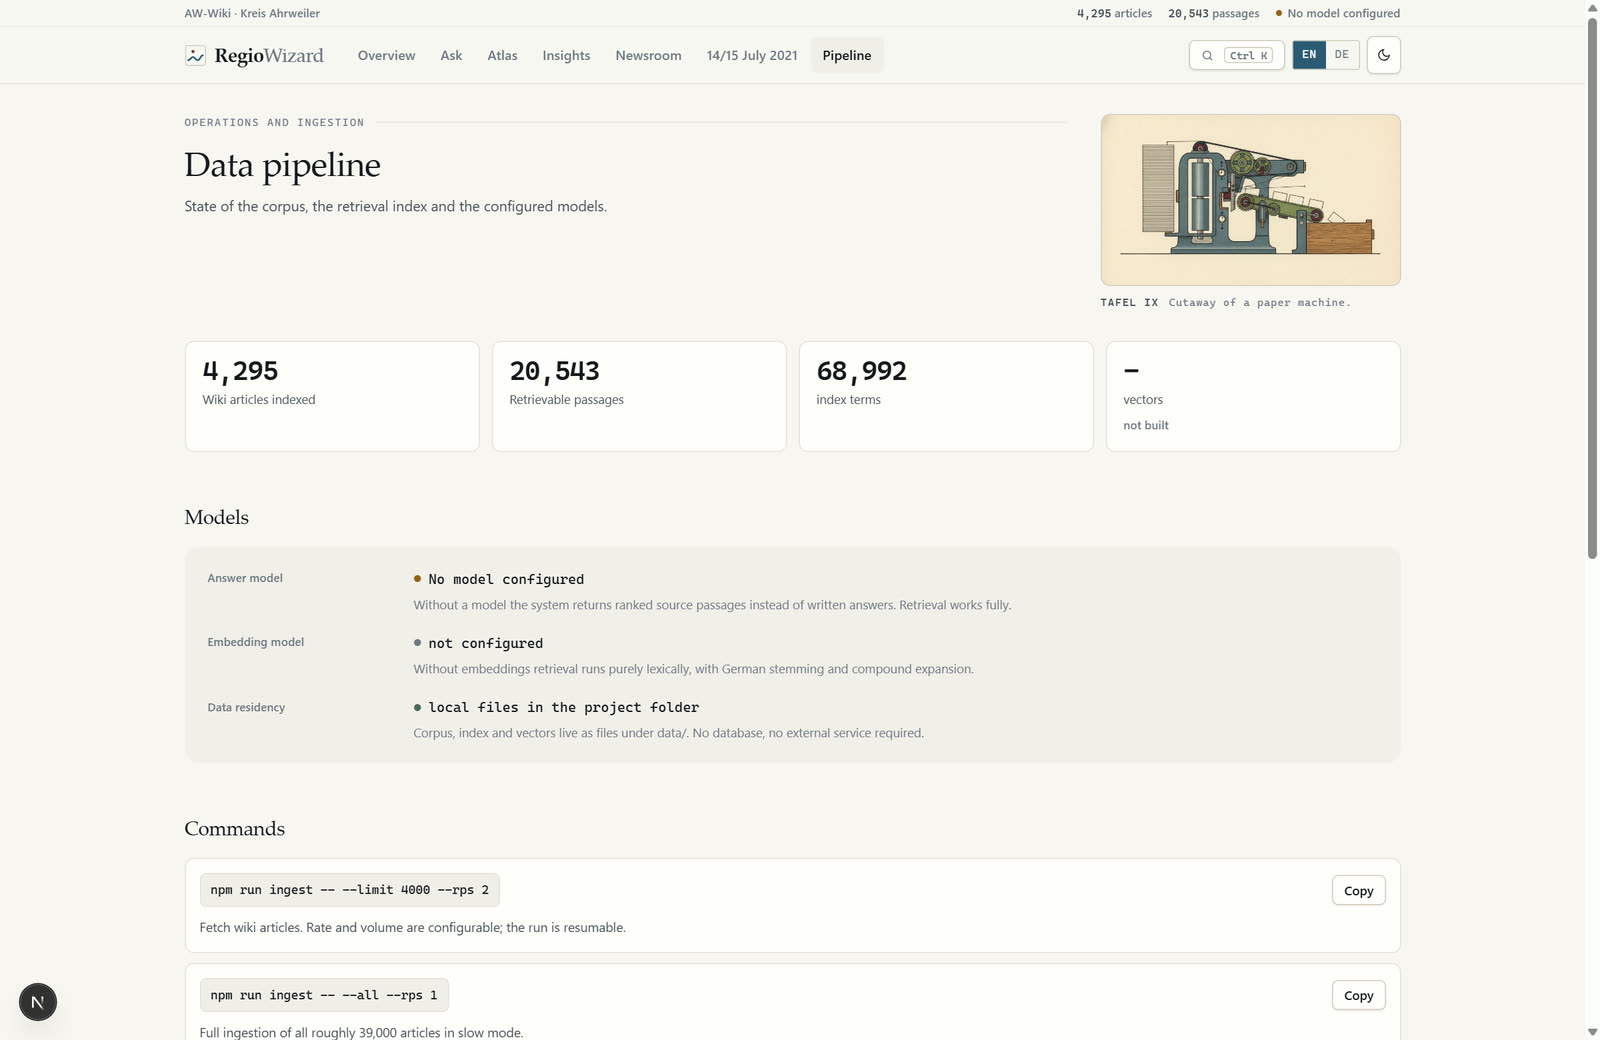Click the "Data residency" label
Screen dimensions: 1600x1040
(x=246, y=707)
